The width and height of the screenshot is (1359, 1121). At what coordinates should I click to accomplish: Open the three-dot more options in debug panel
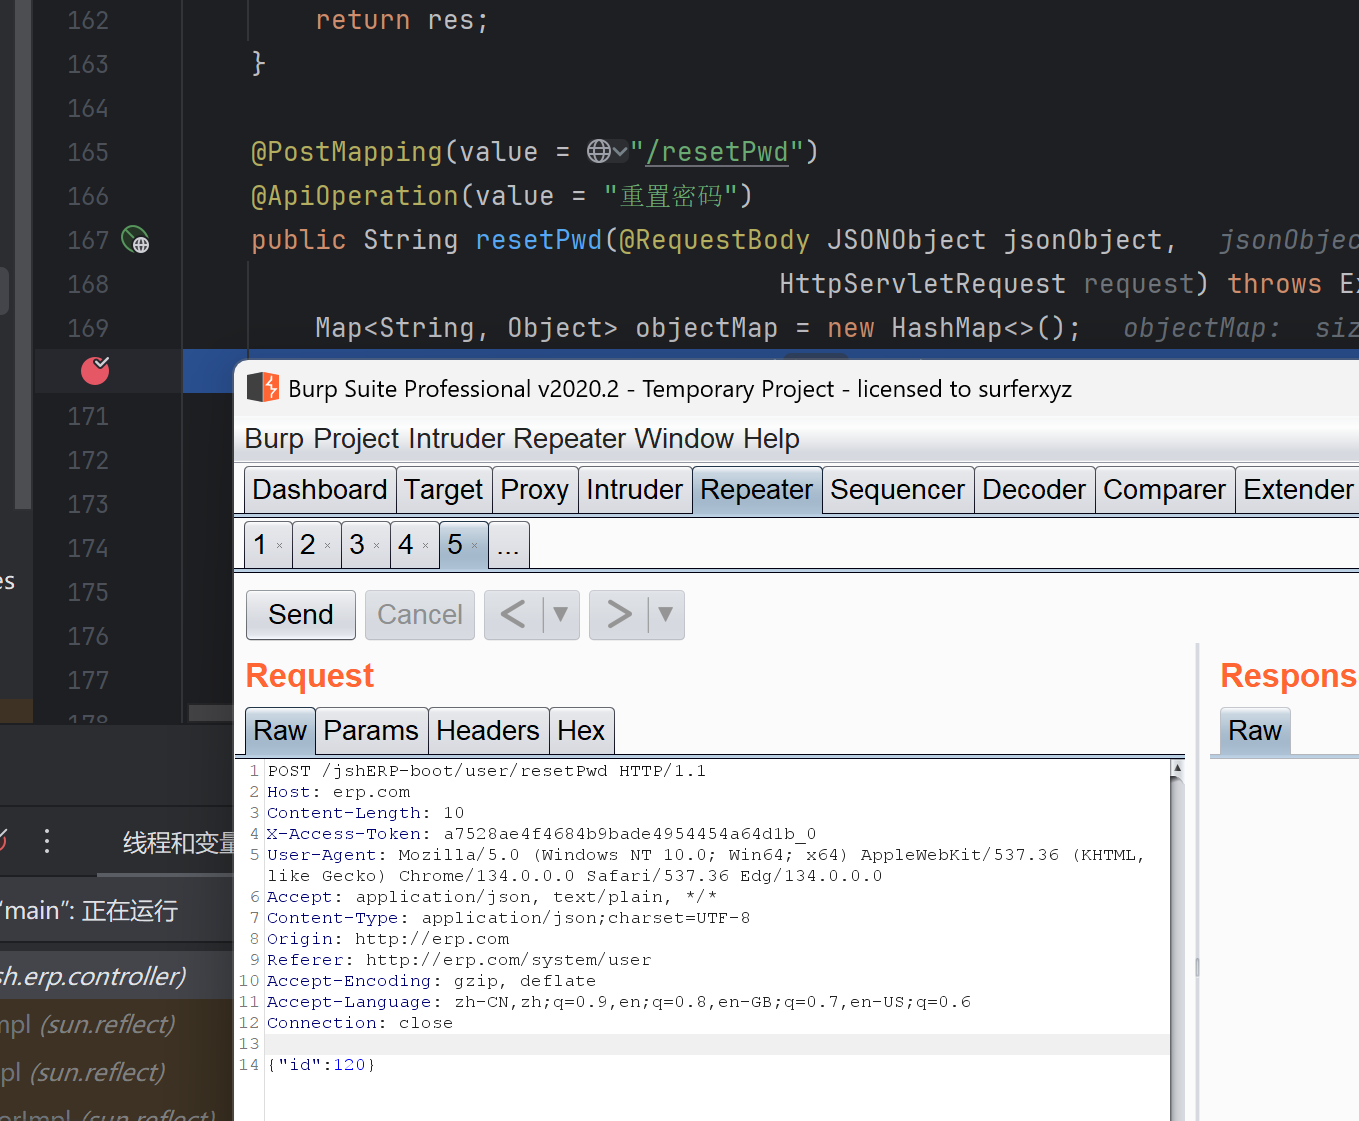[x=46, y=840]
